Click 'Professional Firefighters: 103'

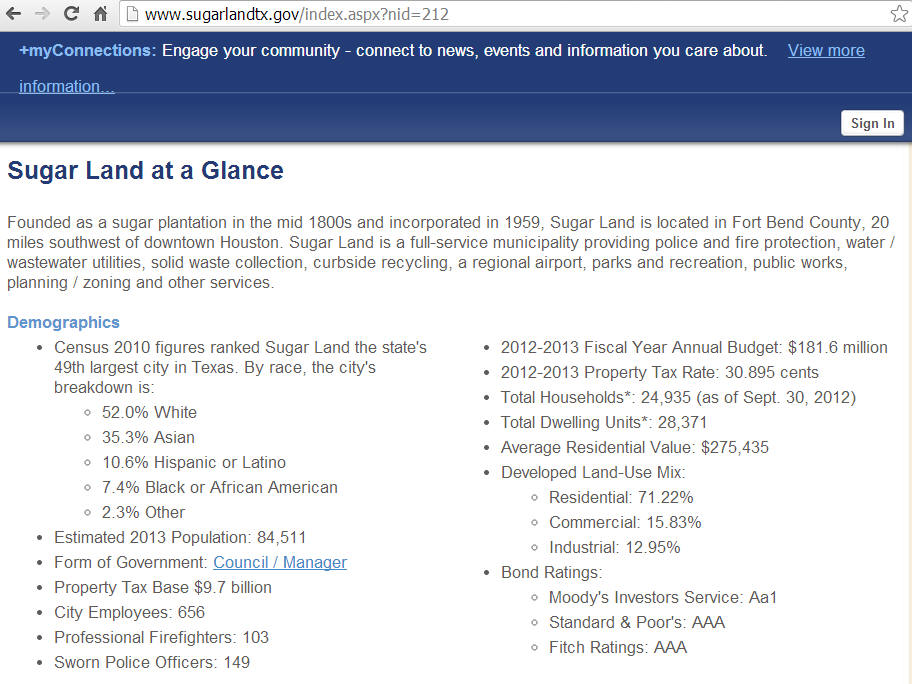pos(161,637)
